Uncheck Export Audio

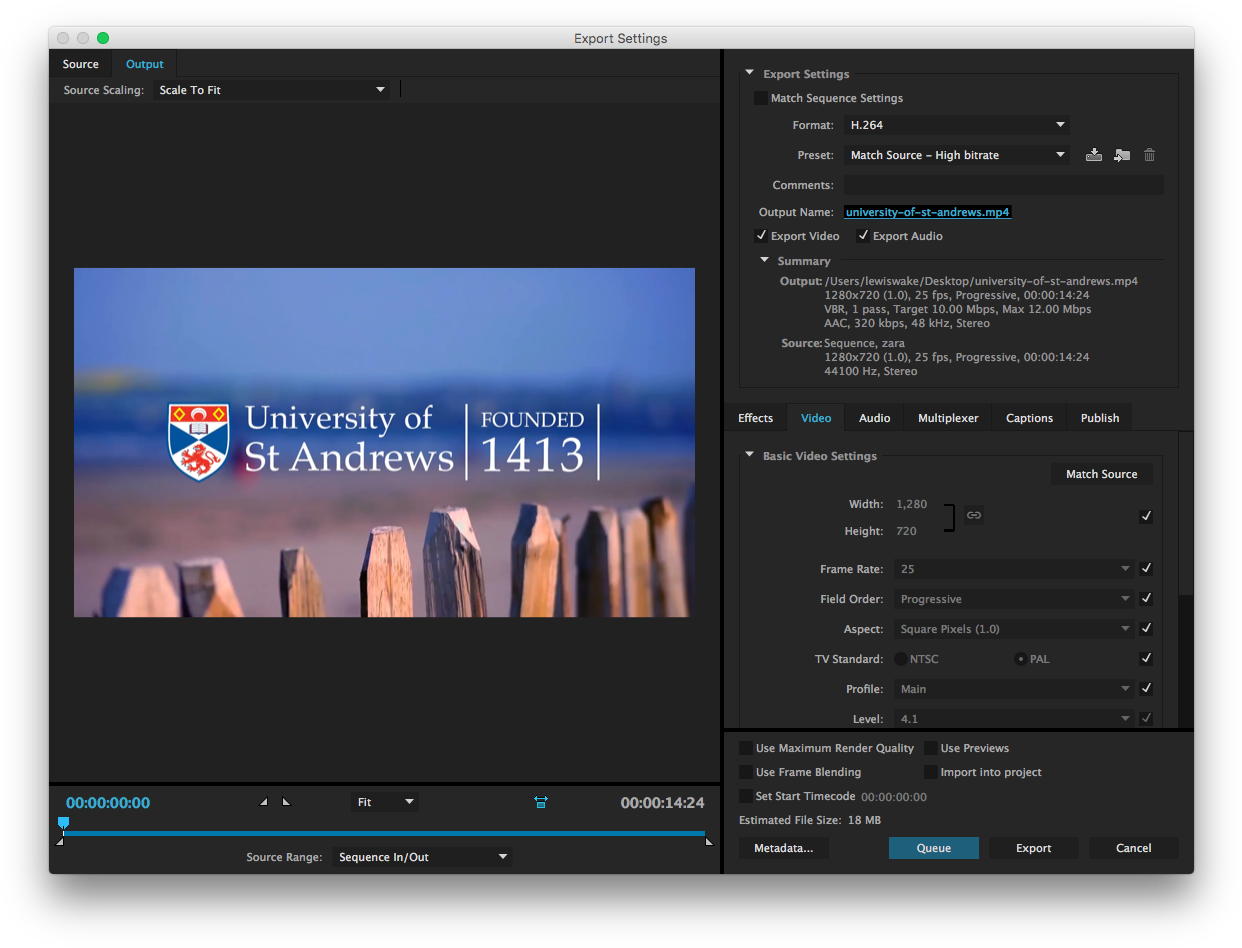tap(863, 236)
